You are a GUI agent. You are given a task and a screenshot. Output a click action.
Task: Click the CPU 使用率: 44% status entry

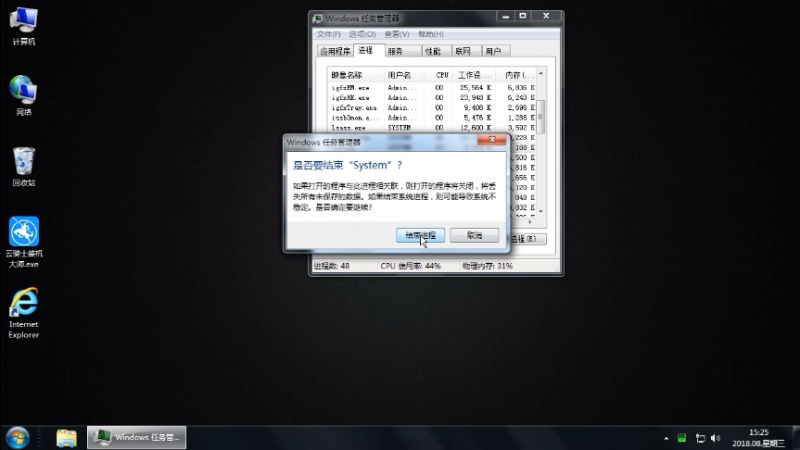[411, 266]
